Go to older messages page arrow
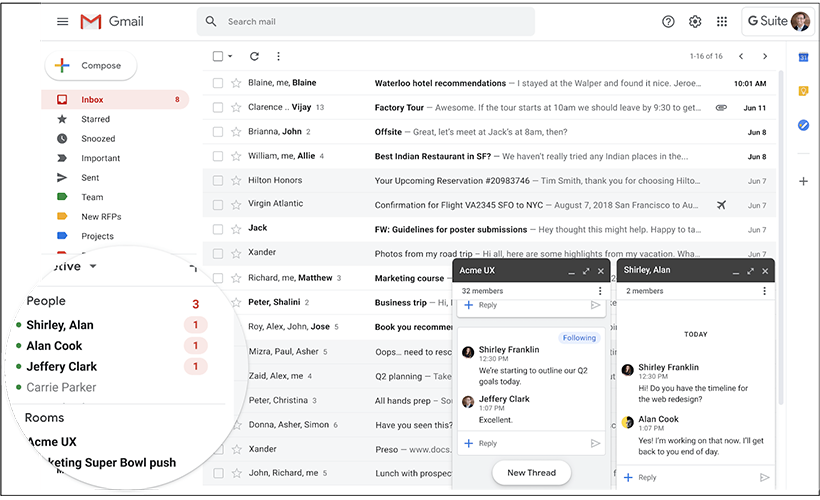The image size is (820, 500). (765, 56)
